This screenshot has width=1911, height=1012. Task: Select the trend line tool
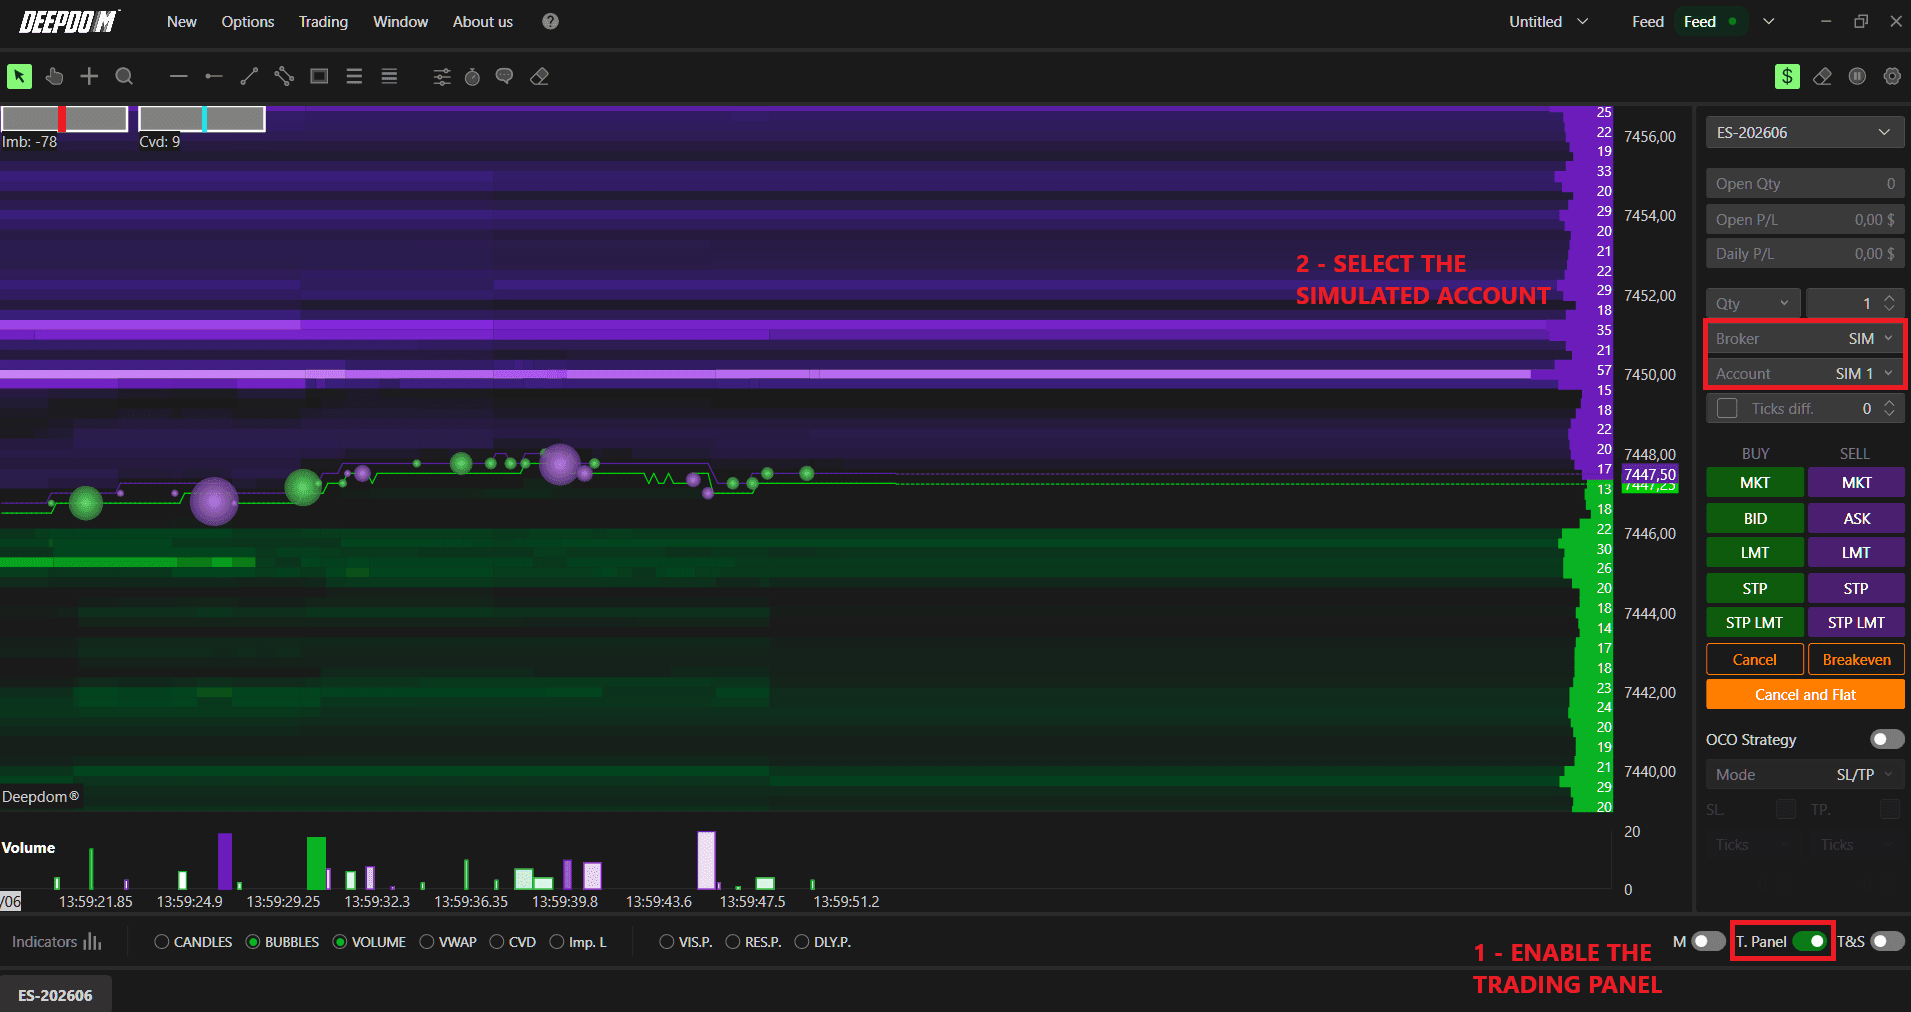pyautogui.click(x=249, y=76)
